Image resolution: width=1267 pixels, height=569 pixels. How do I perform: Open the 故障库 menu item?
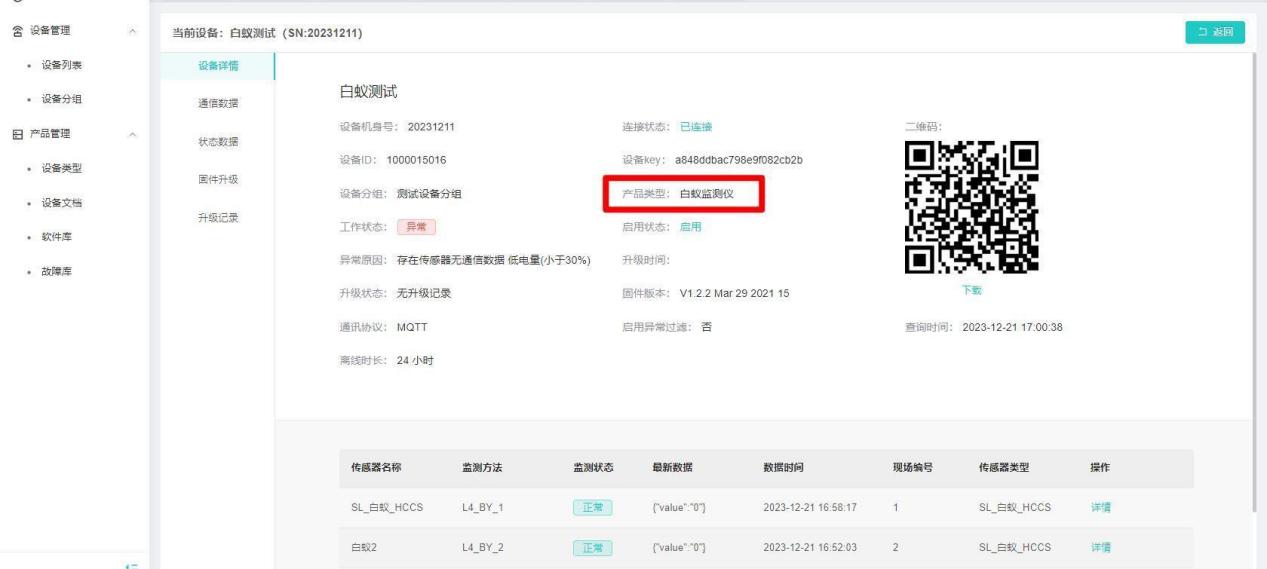click(x=55, y=269)
